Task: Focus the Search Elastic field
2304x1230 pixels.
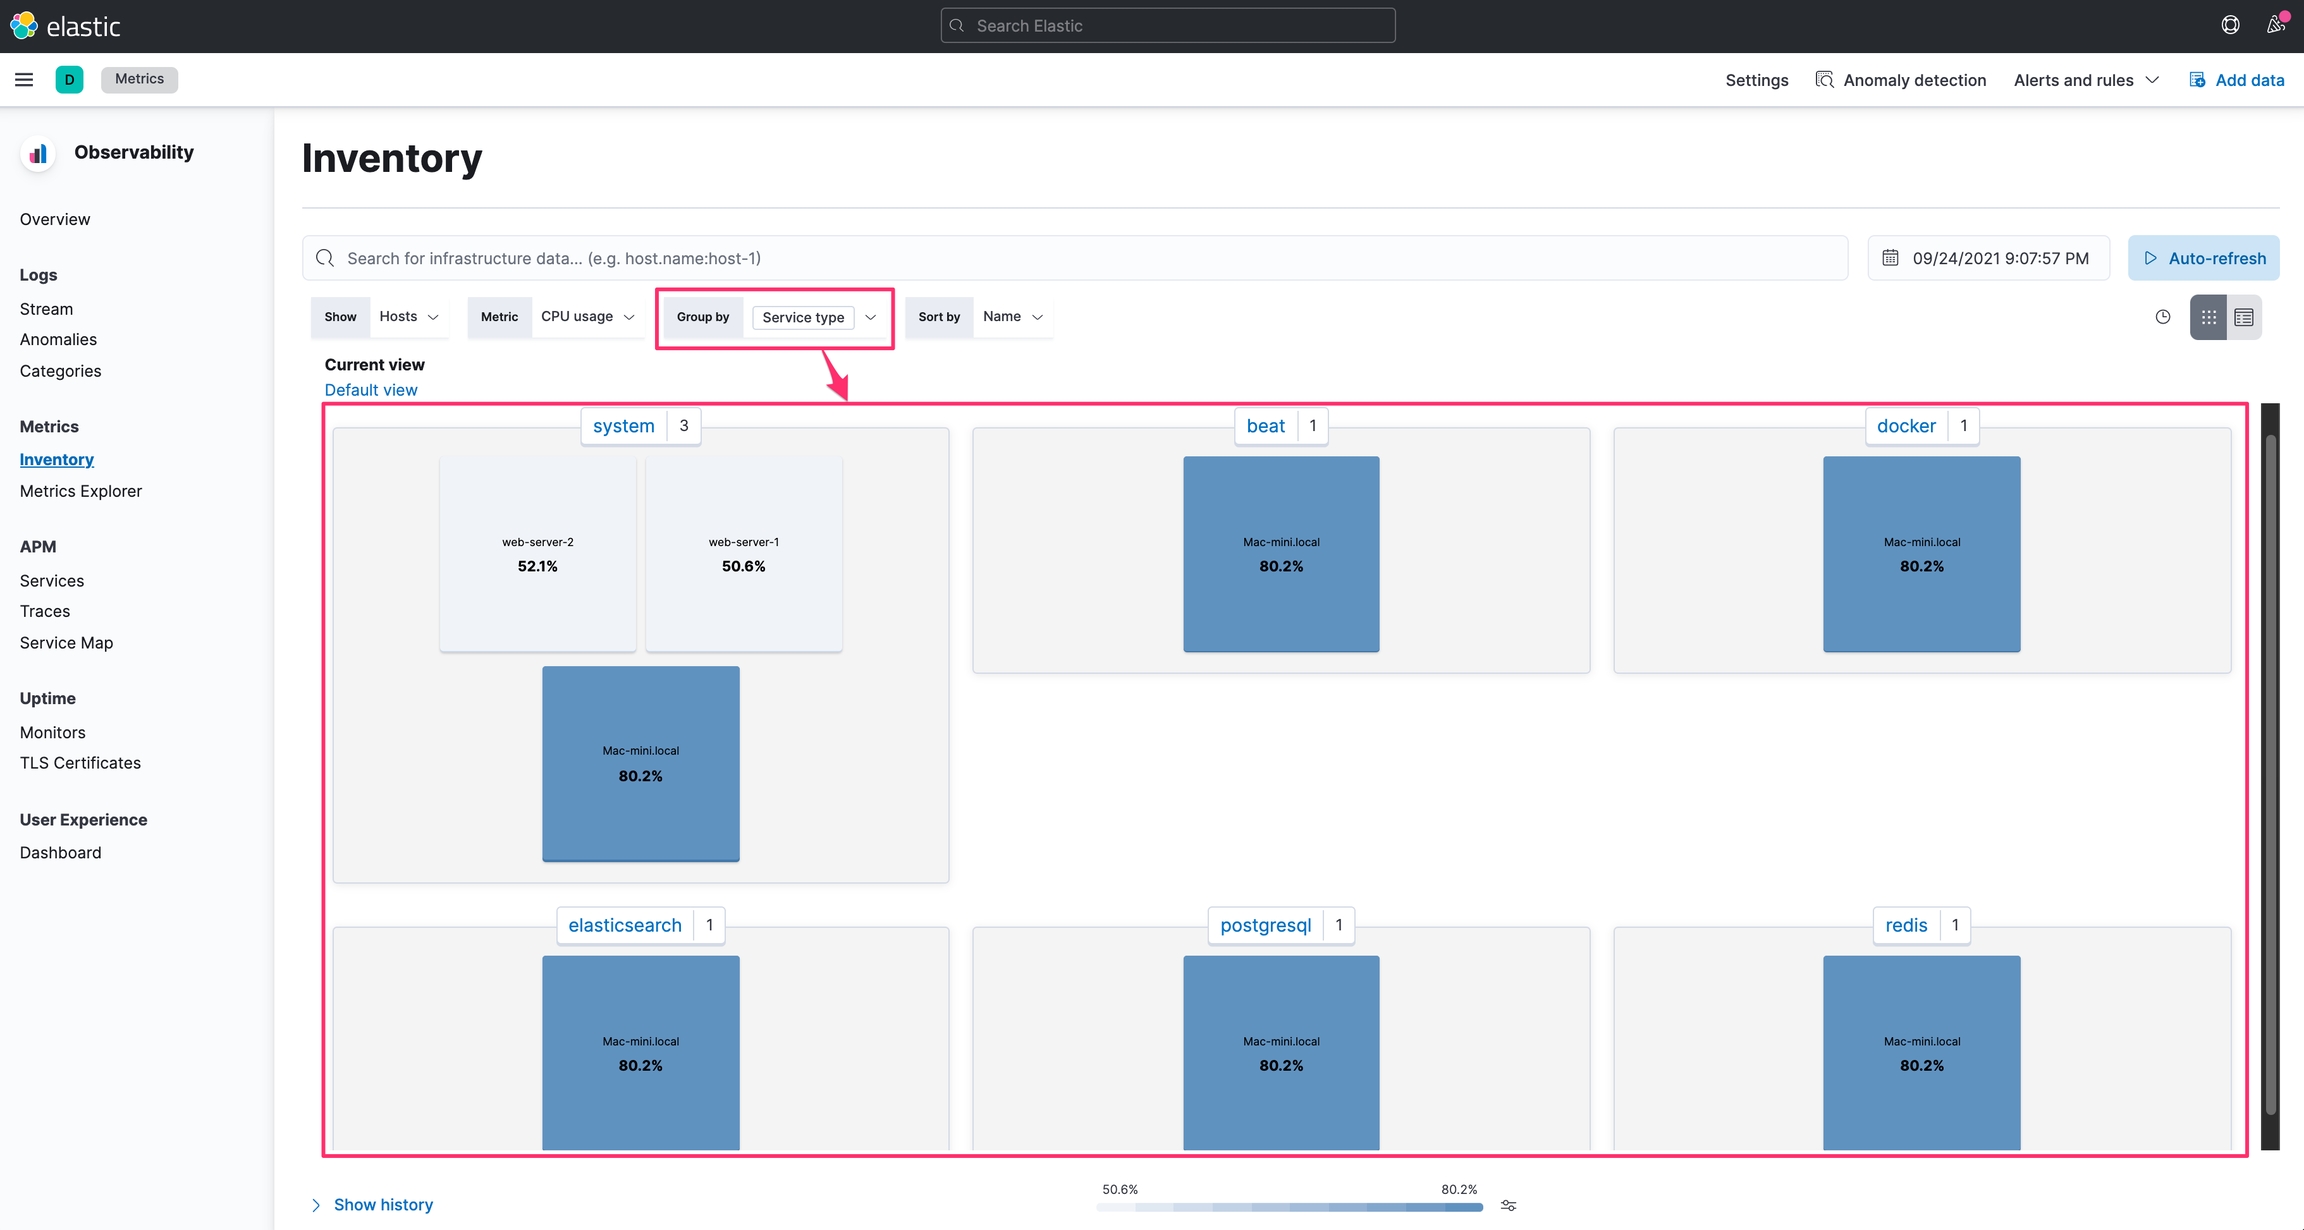Action: (x=1167, y=26)
